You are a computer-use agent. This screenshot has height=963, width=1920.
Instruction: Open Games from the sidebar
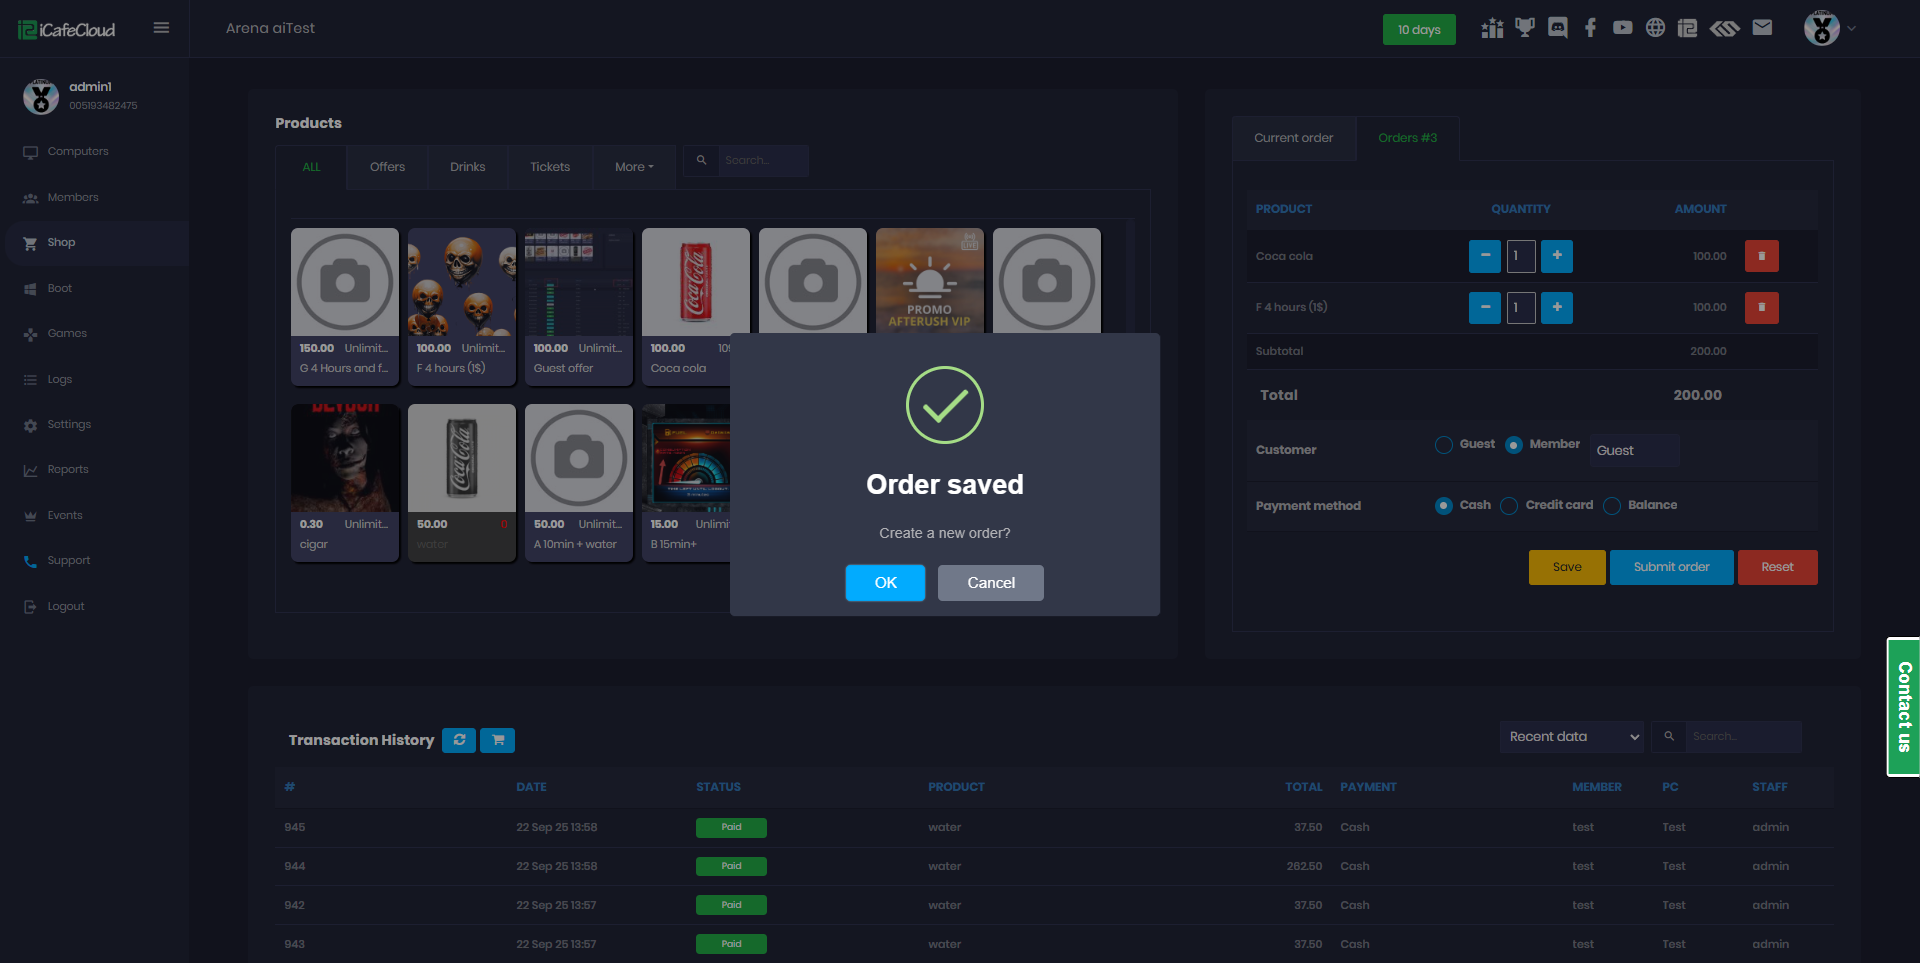67,334
